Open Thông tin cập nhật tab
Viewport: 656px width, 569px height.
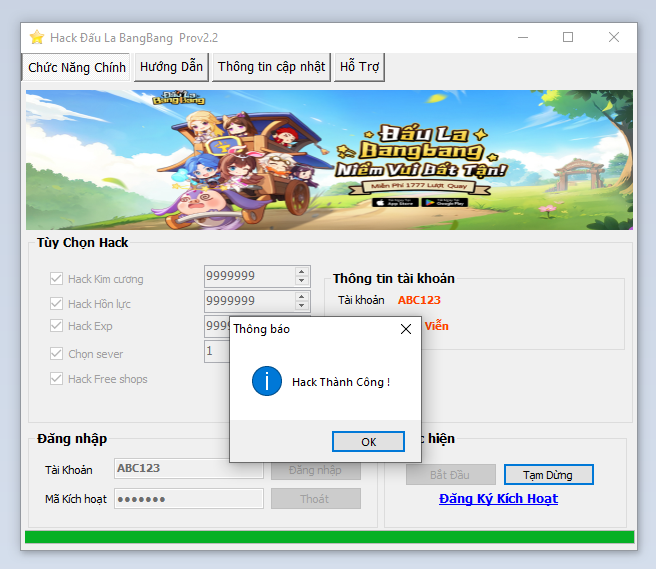(271, 67)
